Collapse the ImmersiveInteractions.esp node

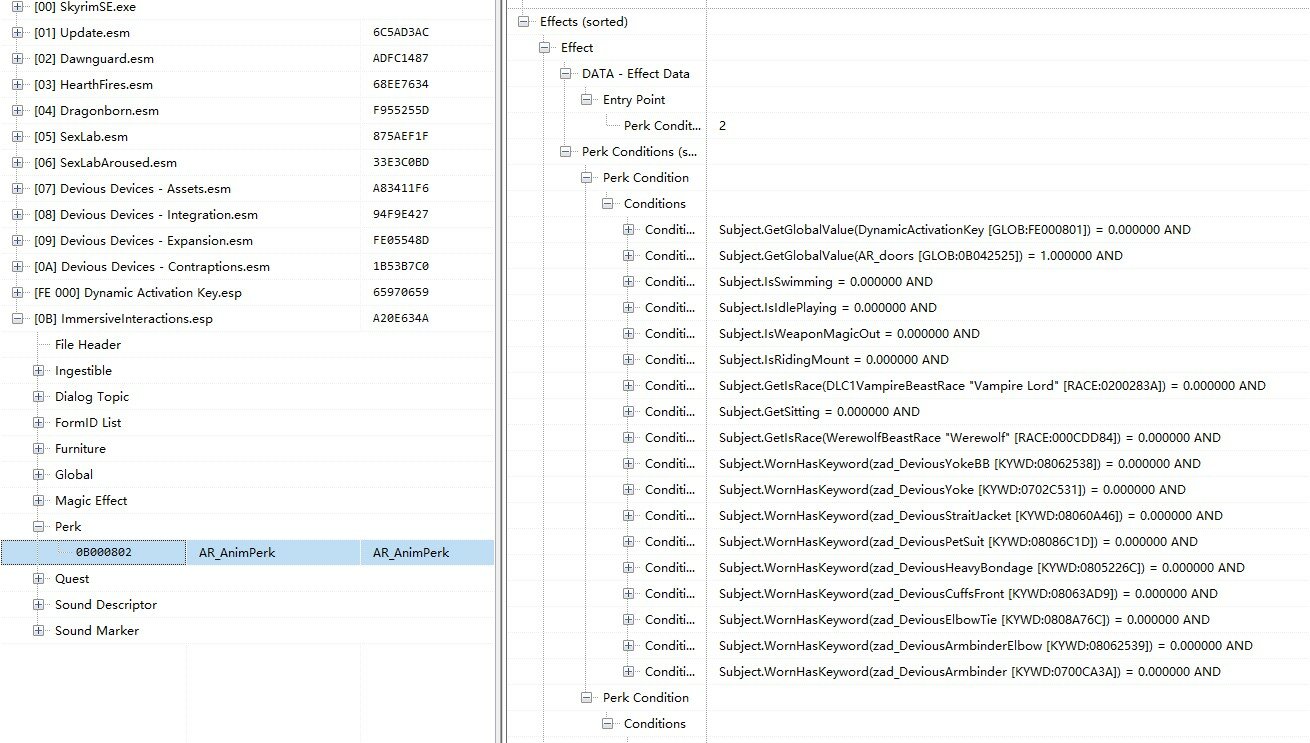(17, 319)
